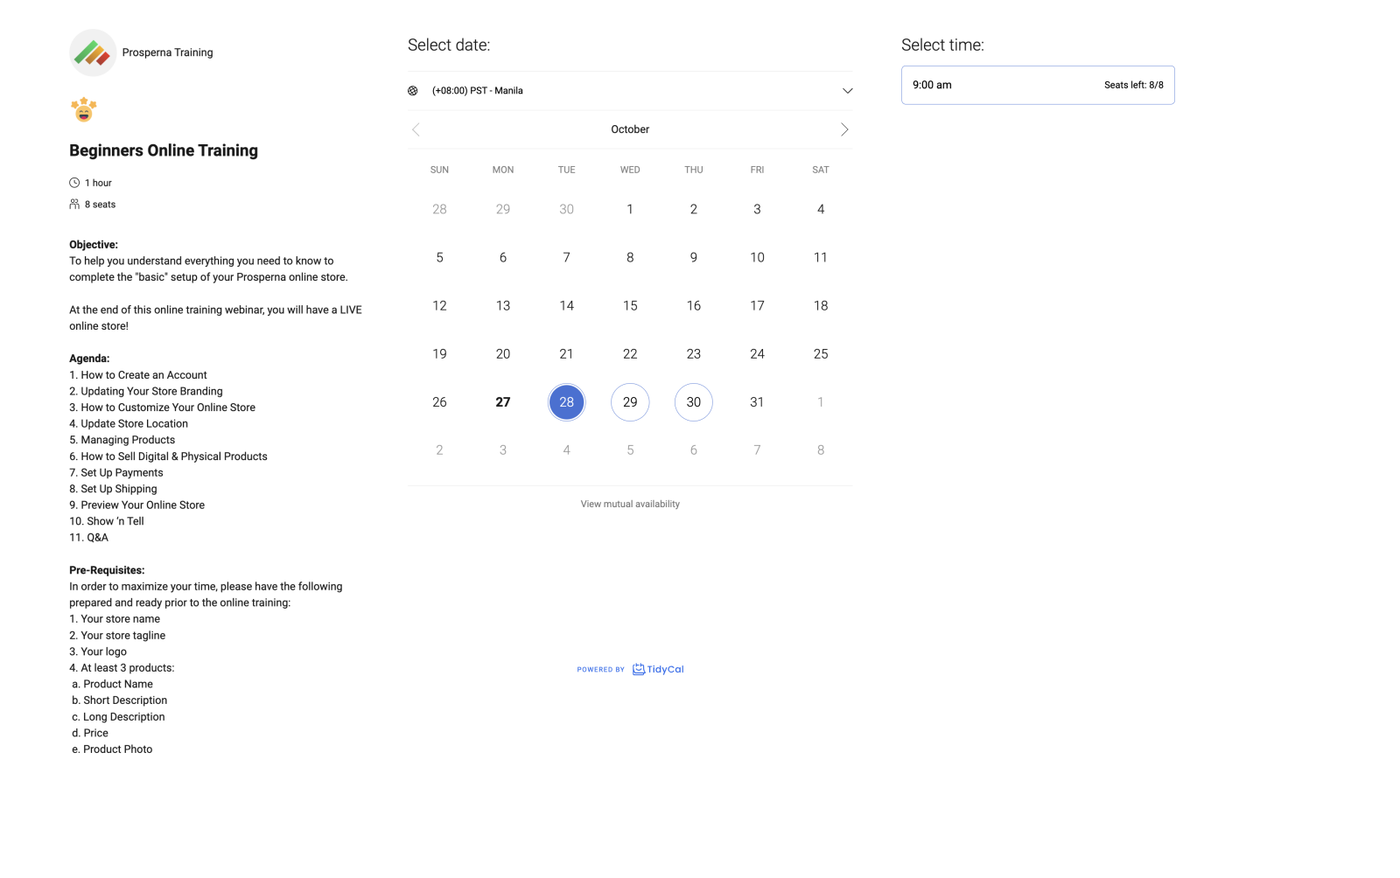
Task: Click the clock icon beside 1 hour
Action: point(74,183)
